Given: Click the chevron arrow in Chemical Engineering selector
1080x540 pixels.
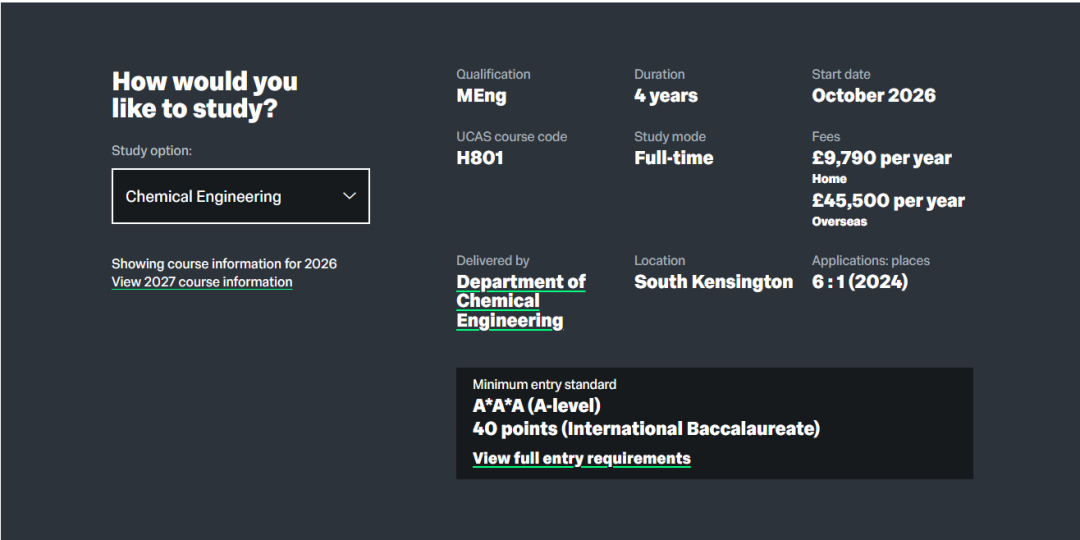Looking at the screenshot, I should coord(349,196).
